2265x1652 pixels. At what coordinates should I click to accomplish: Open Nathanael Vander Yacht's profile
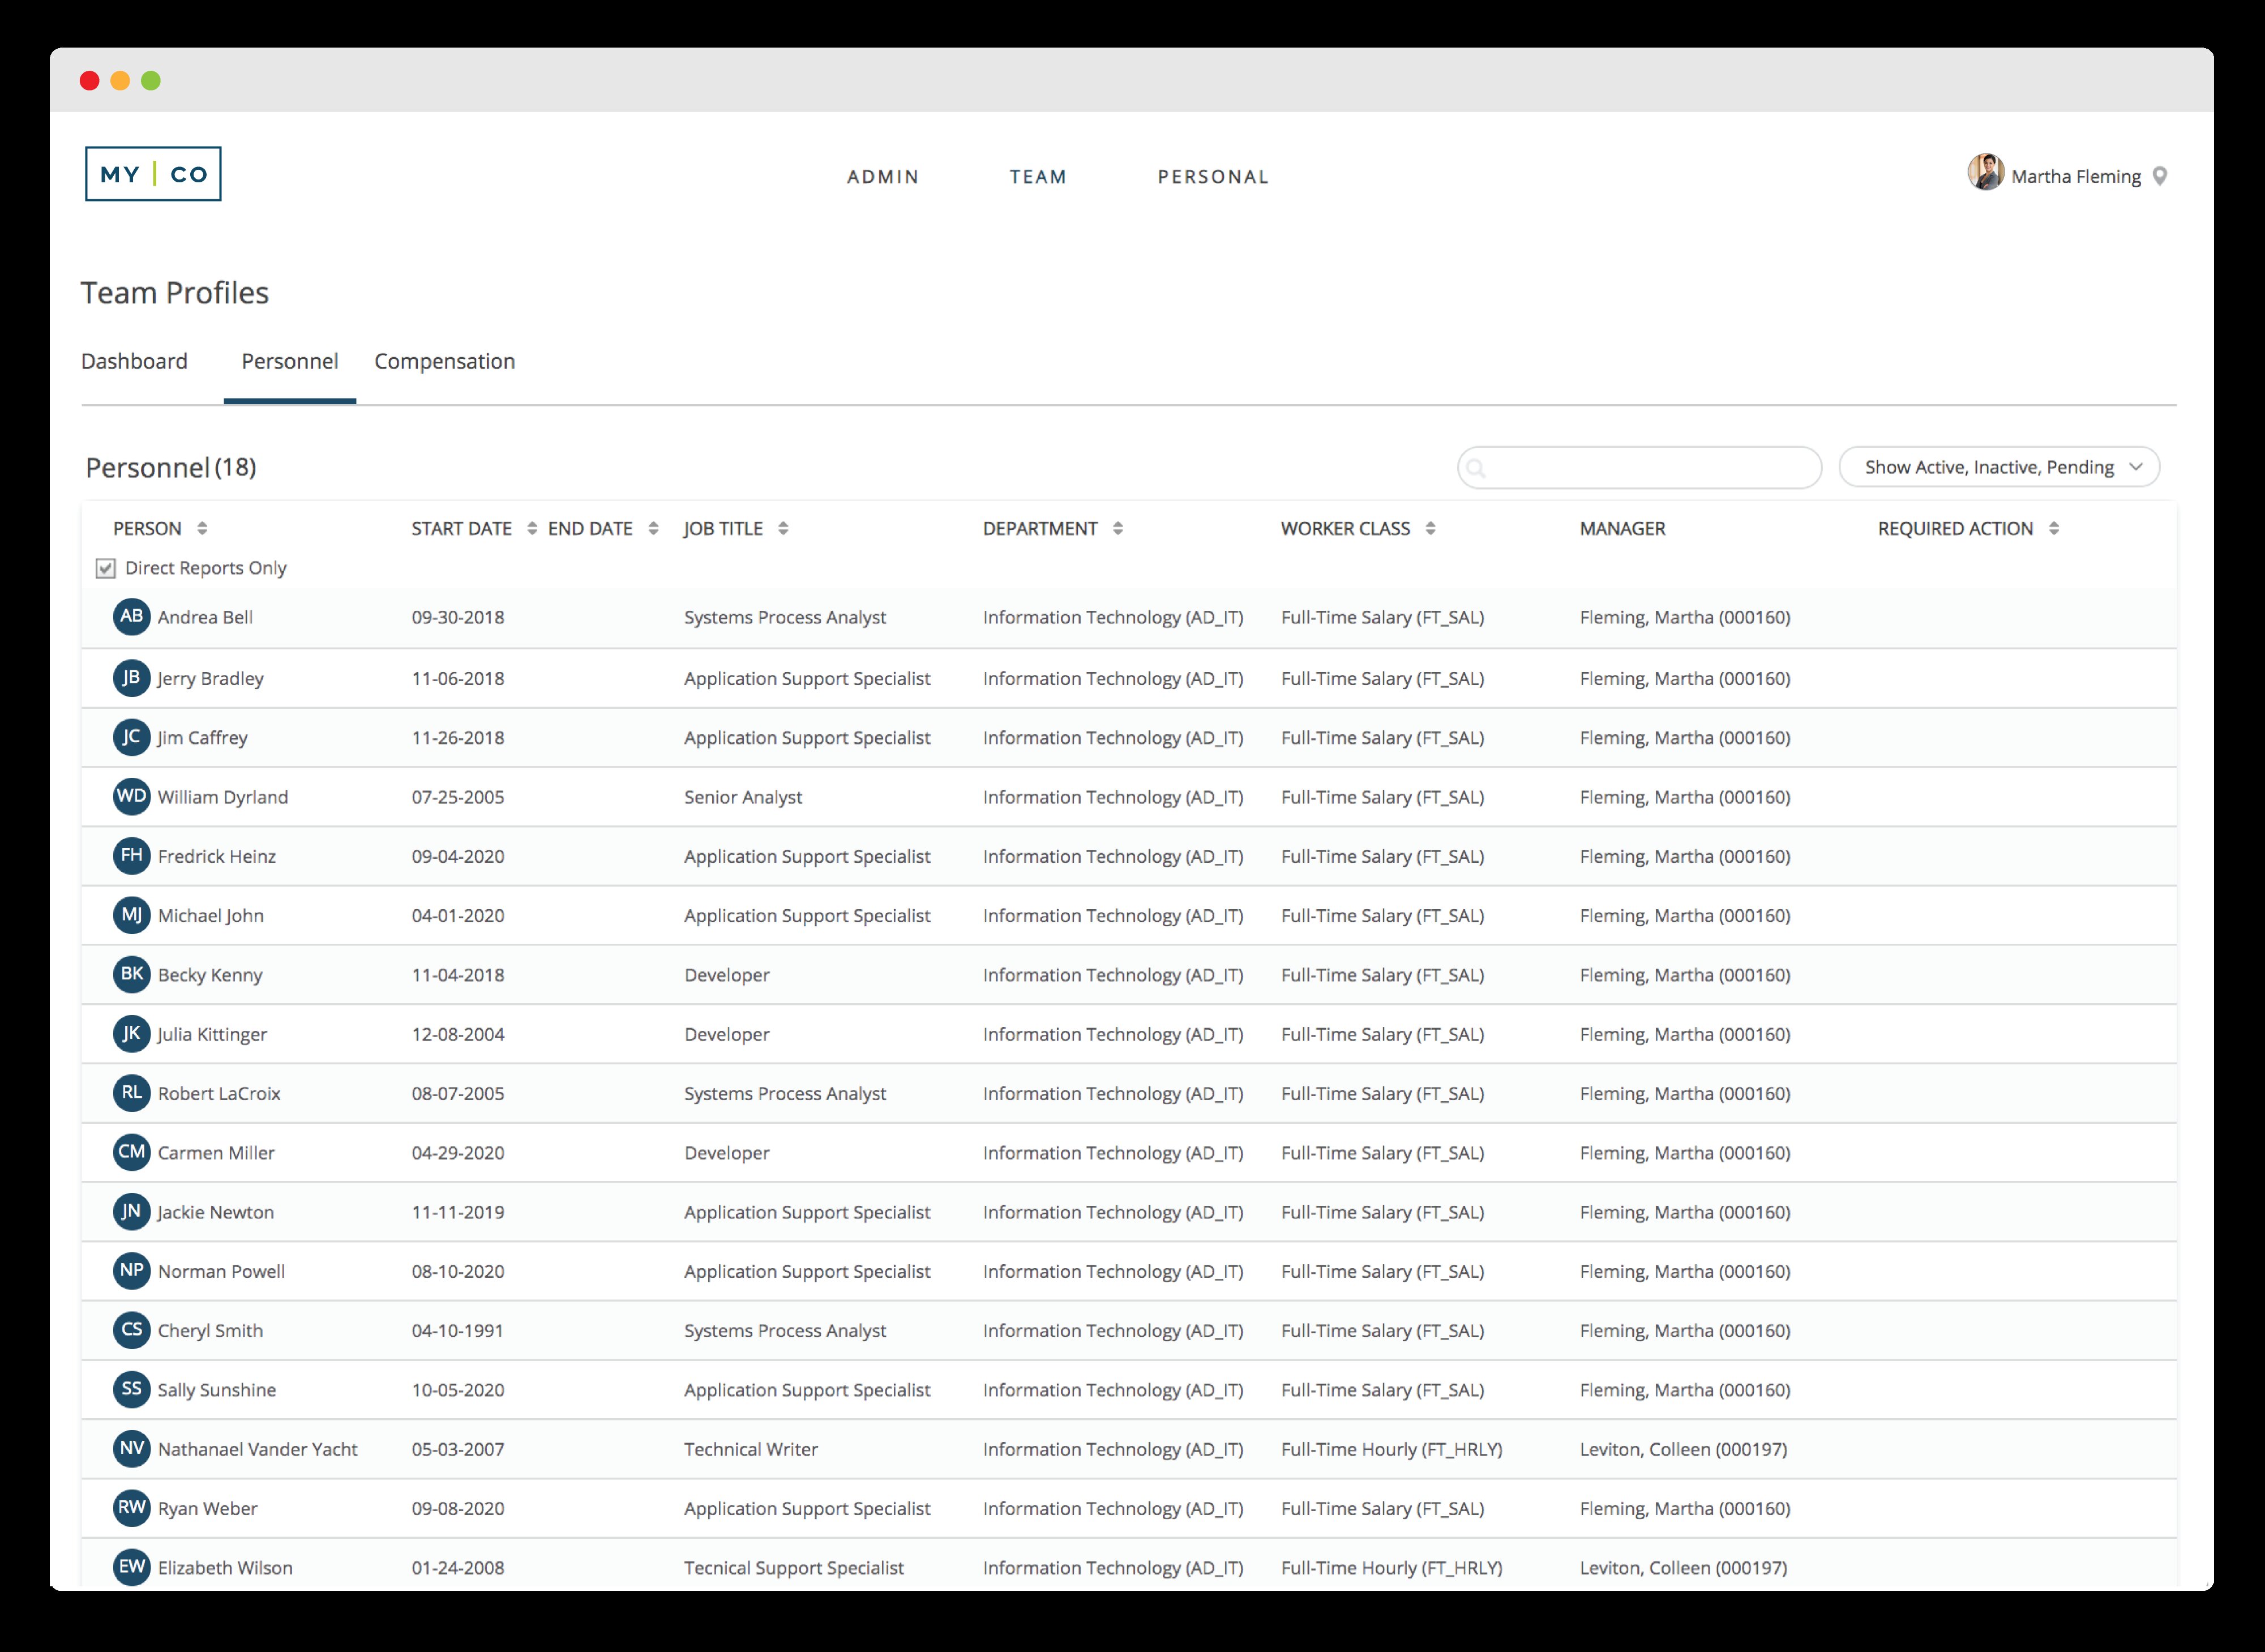point(257,1449)
